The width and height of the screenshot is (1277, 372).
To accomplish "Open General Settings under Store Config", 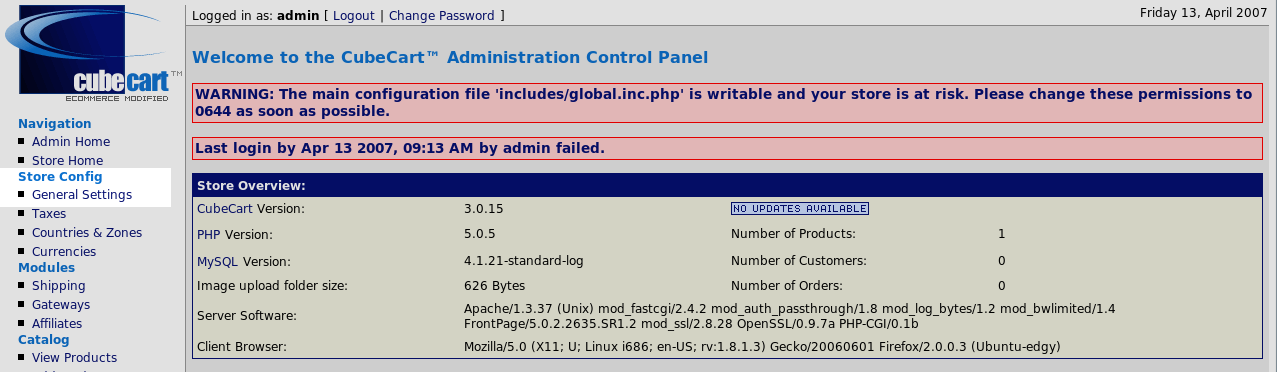I will 82,195.
